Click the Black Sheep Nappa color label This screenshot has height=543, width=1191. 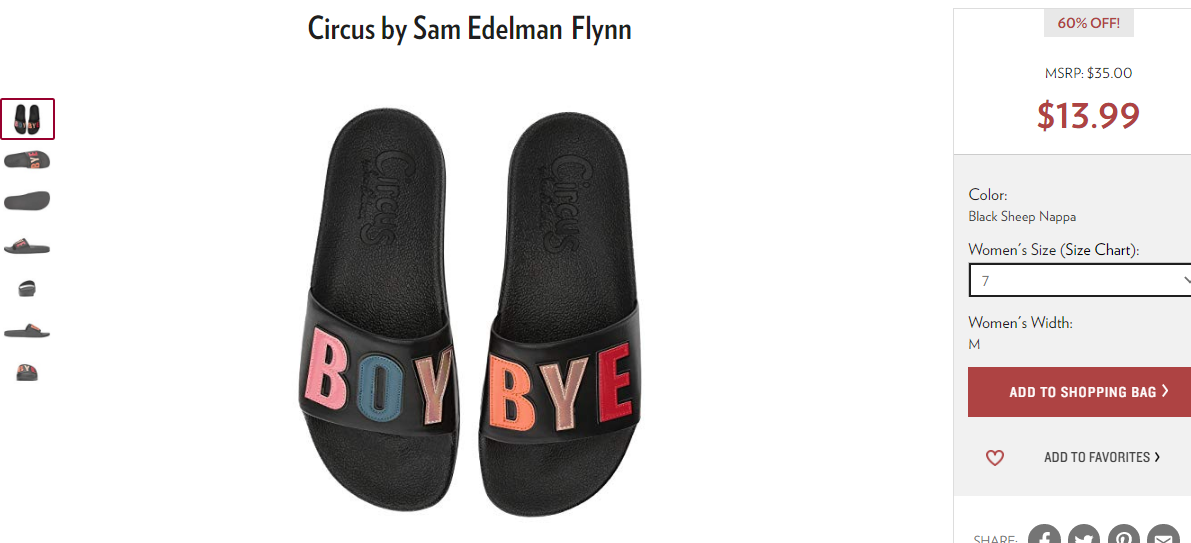pos(1022,216)
